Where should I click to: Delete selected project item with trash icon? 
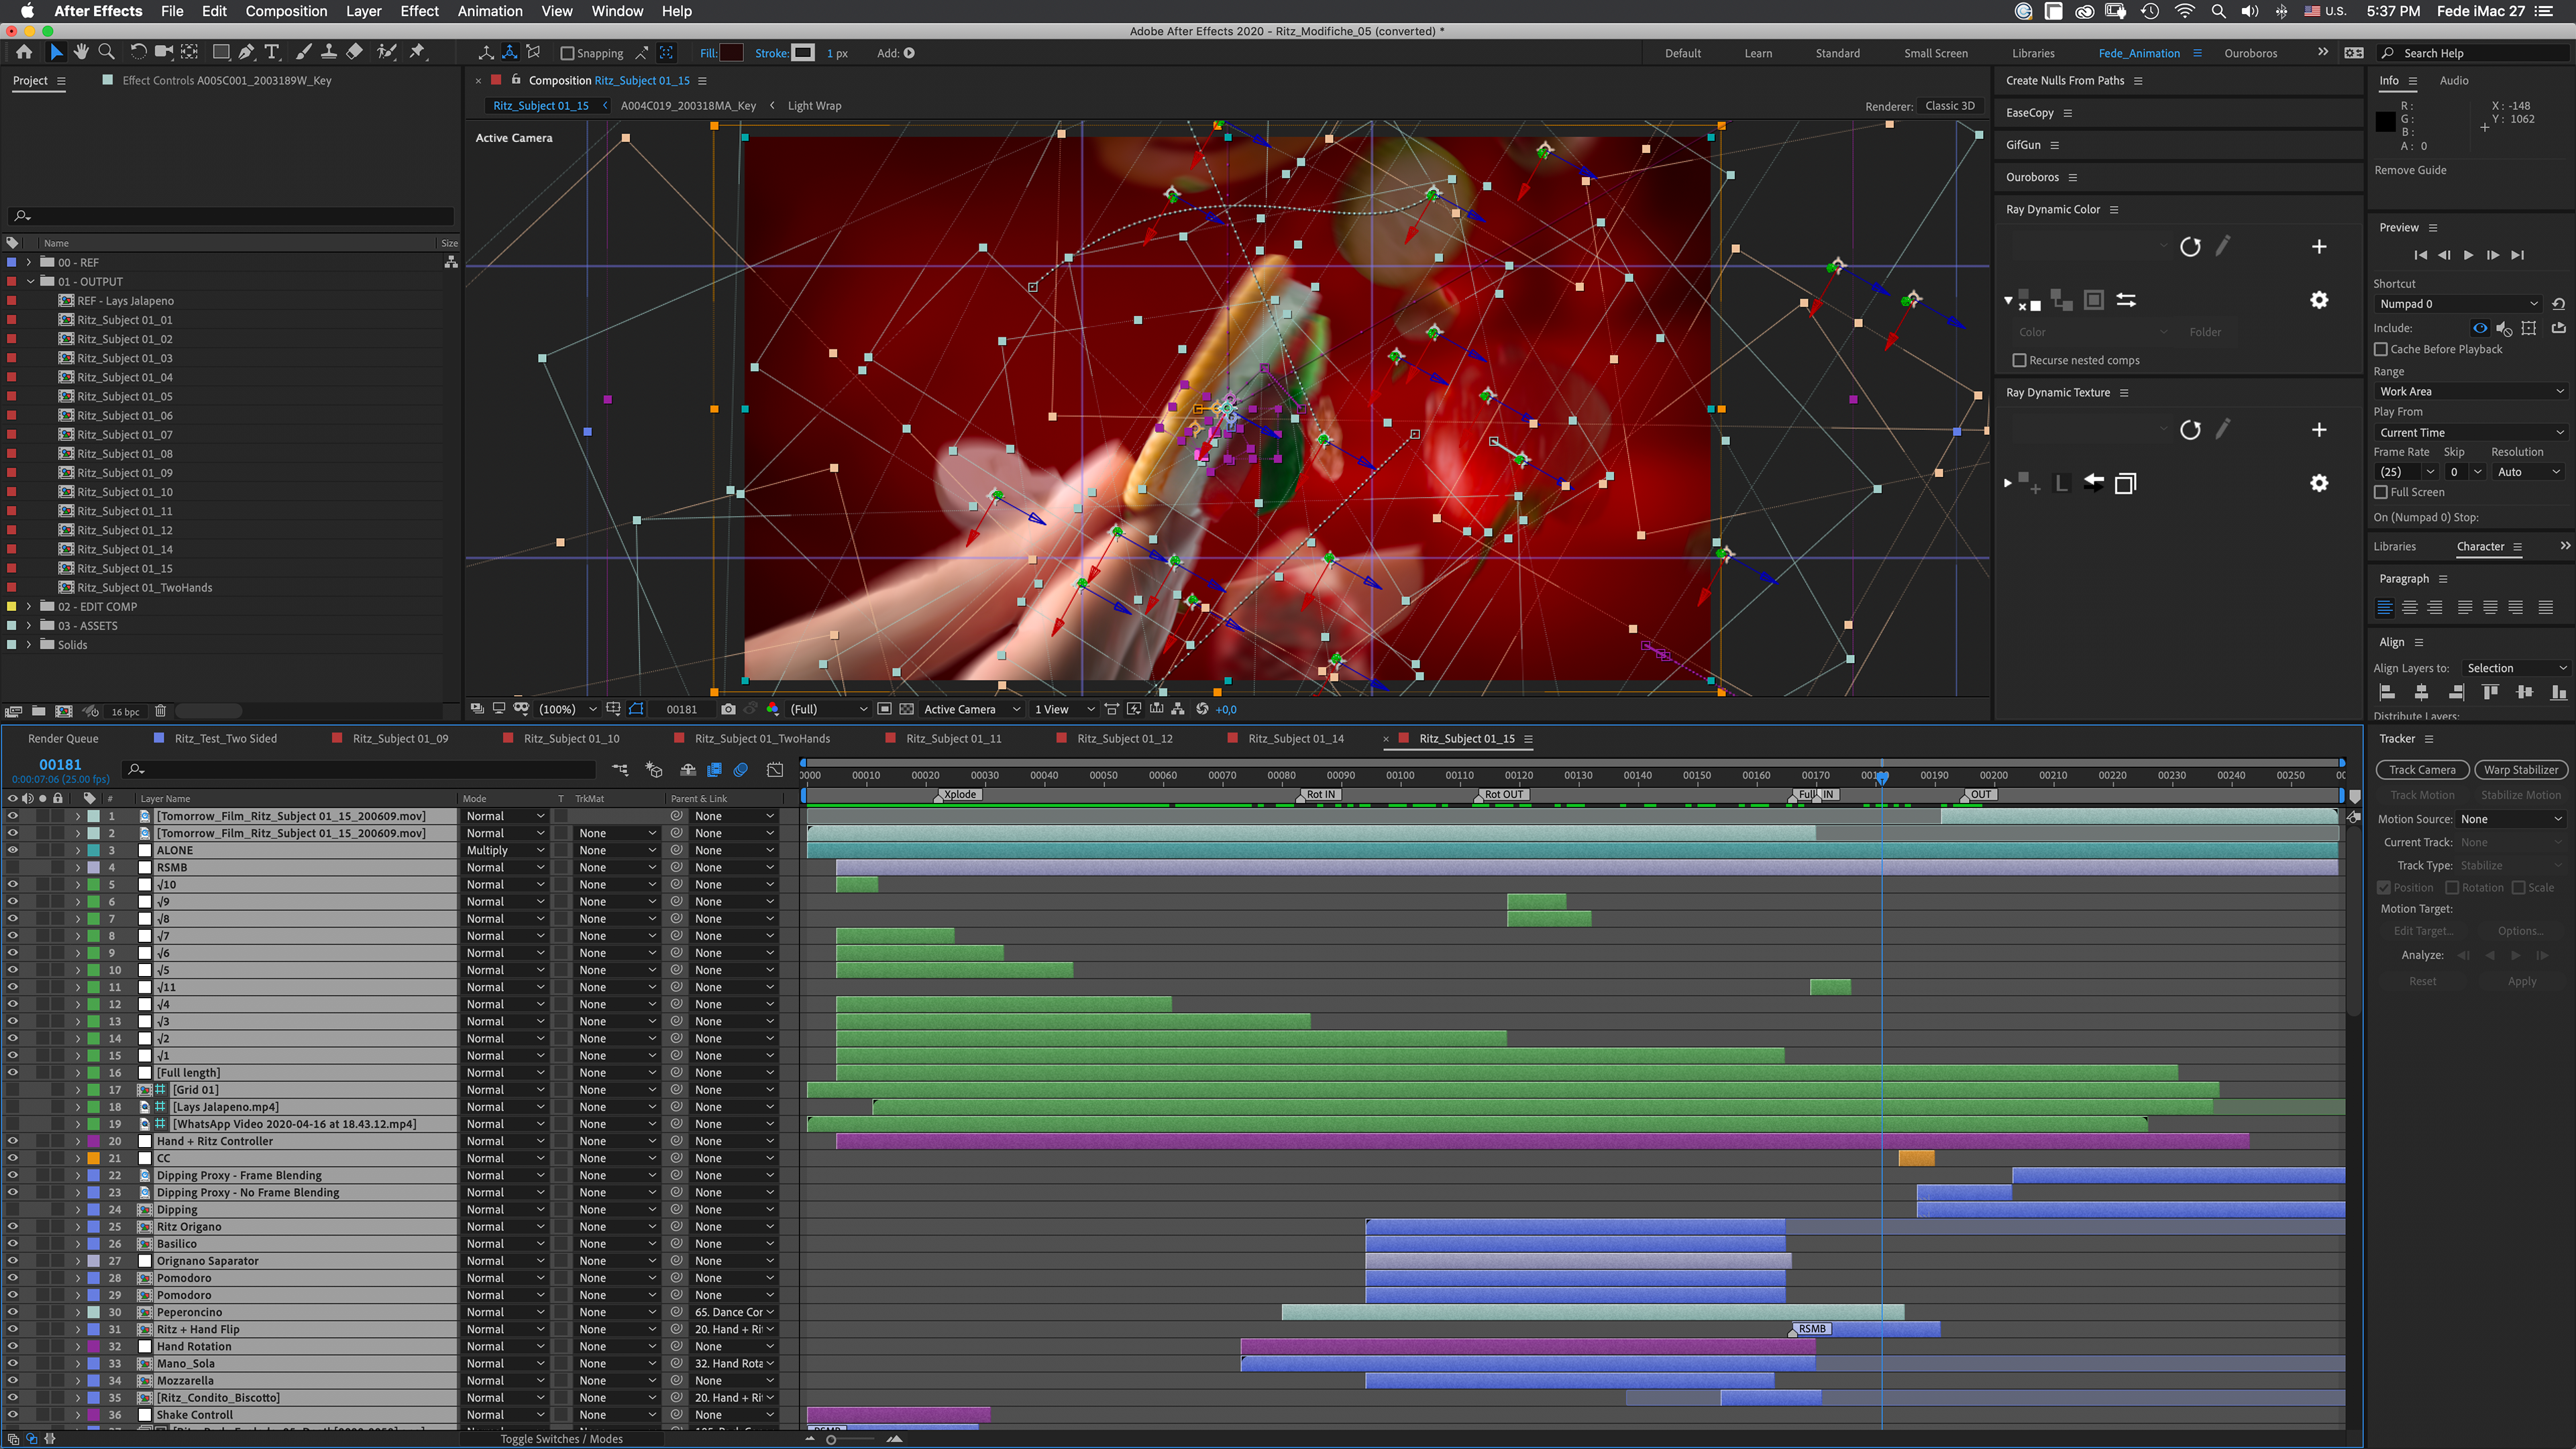(x=160, y=711)
